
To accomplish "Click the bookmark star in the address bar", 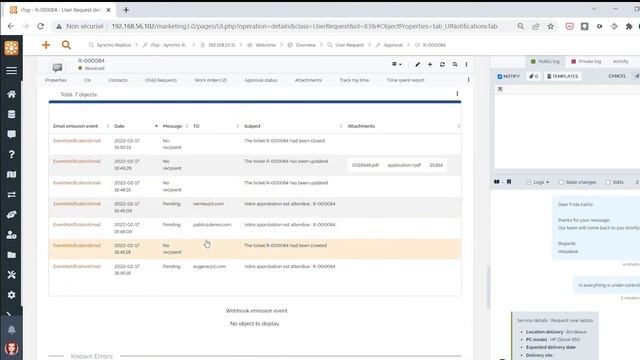I will (551, 26).
